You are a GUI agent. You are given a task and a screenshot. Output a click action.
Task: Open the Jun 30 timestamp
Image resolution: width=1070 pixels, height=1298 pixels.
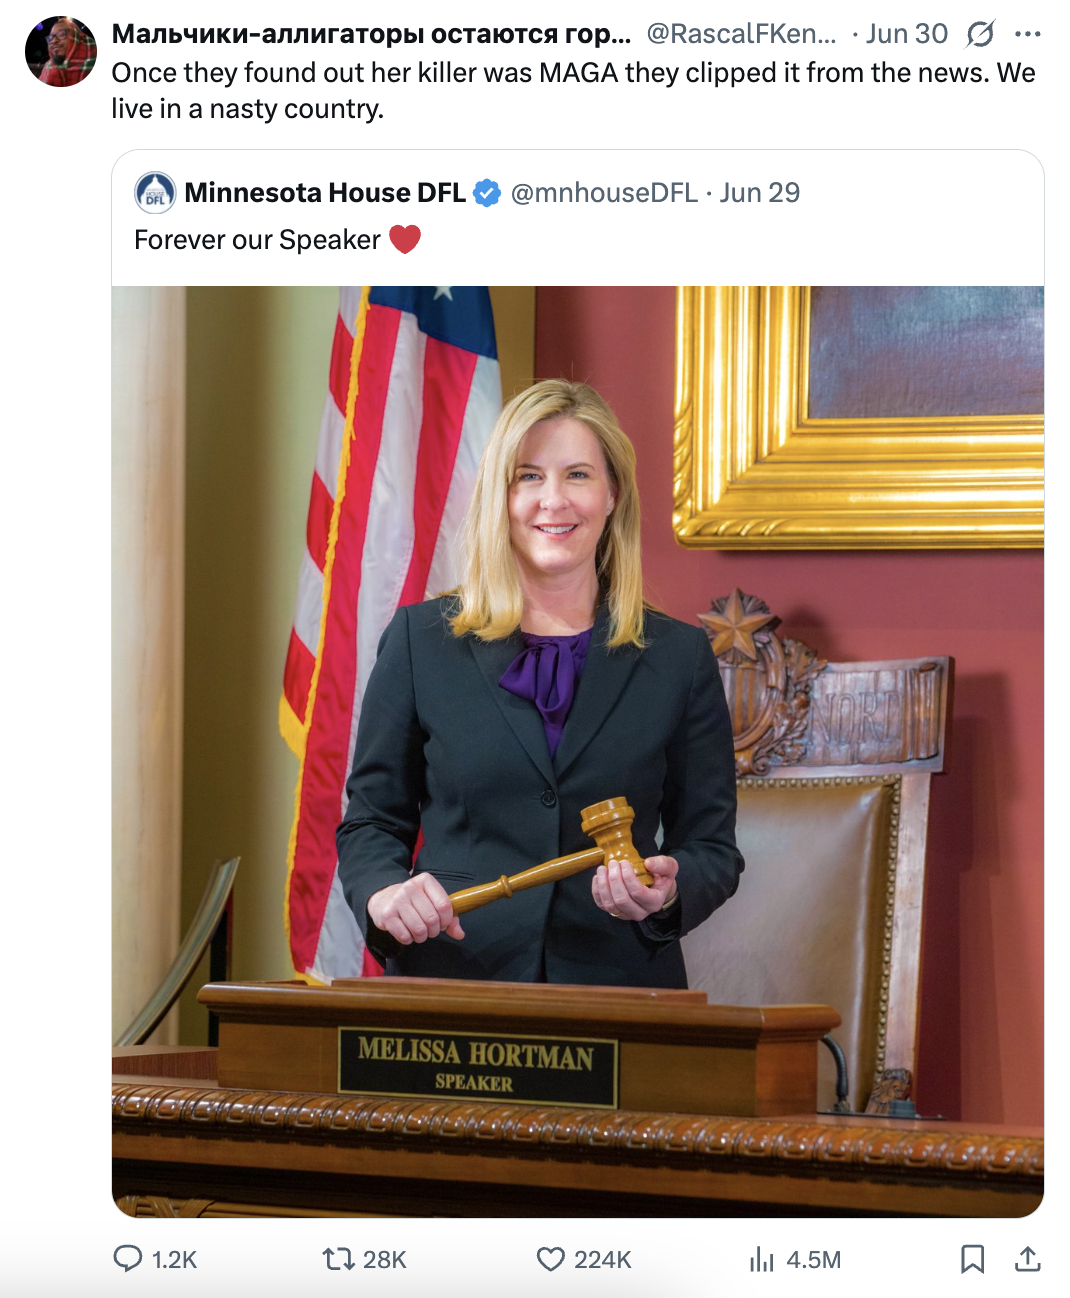906,34
